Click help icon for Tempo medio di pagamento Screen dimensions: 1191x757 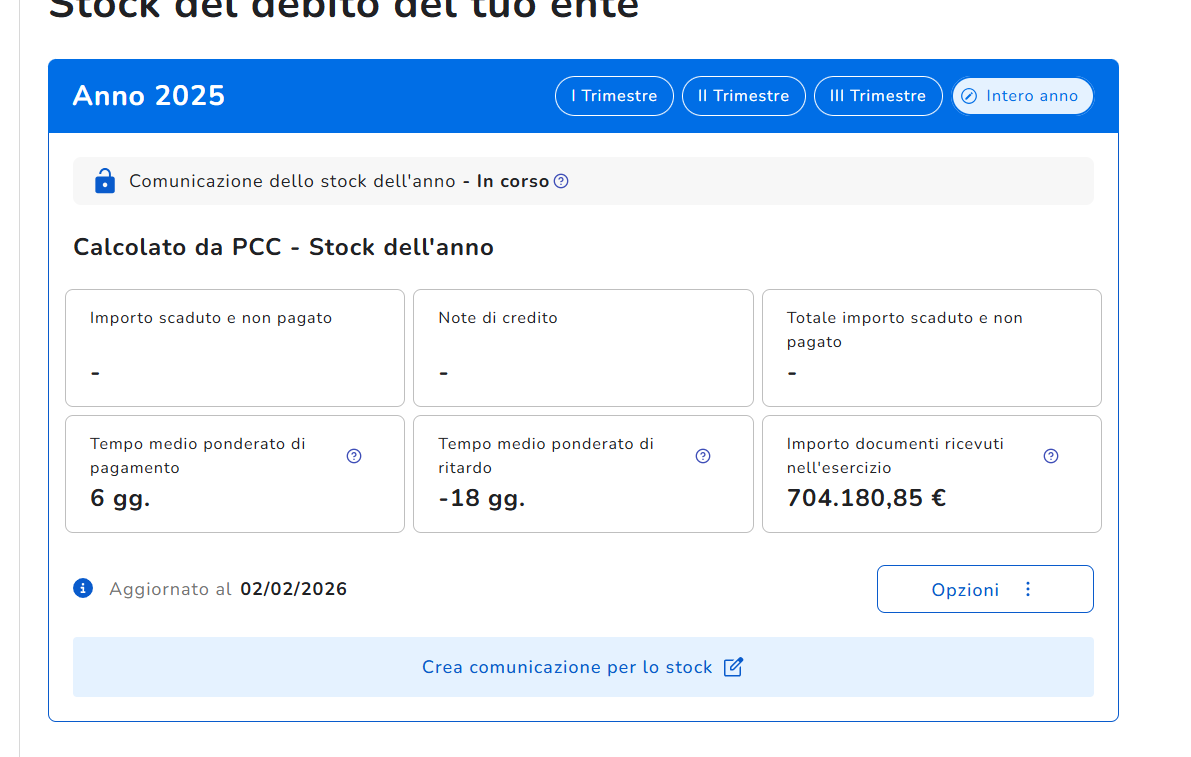pos(354,456)
